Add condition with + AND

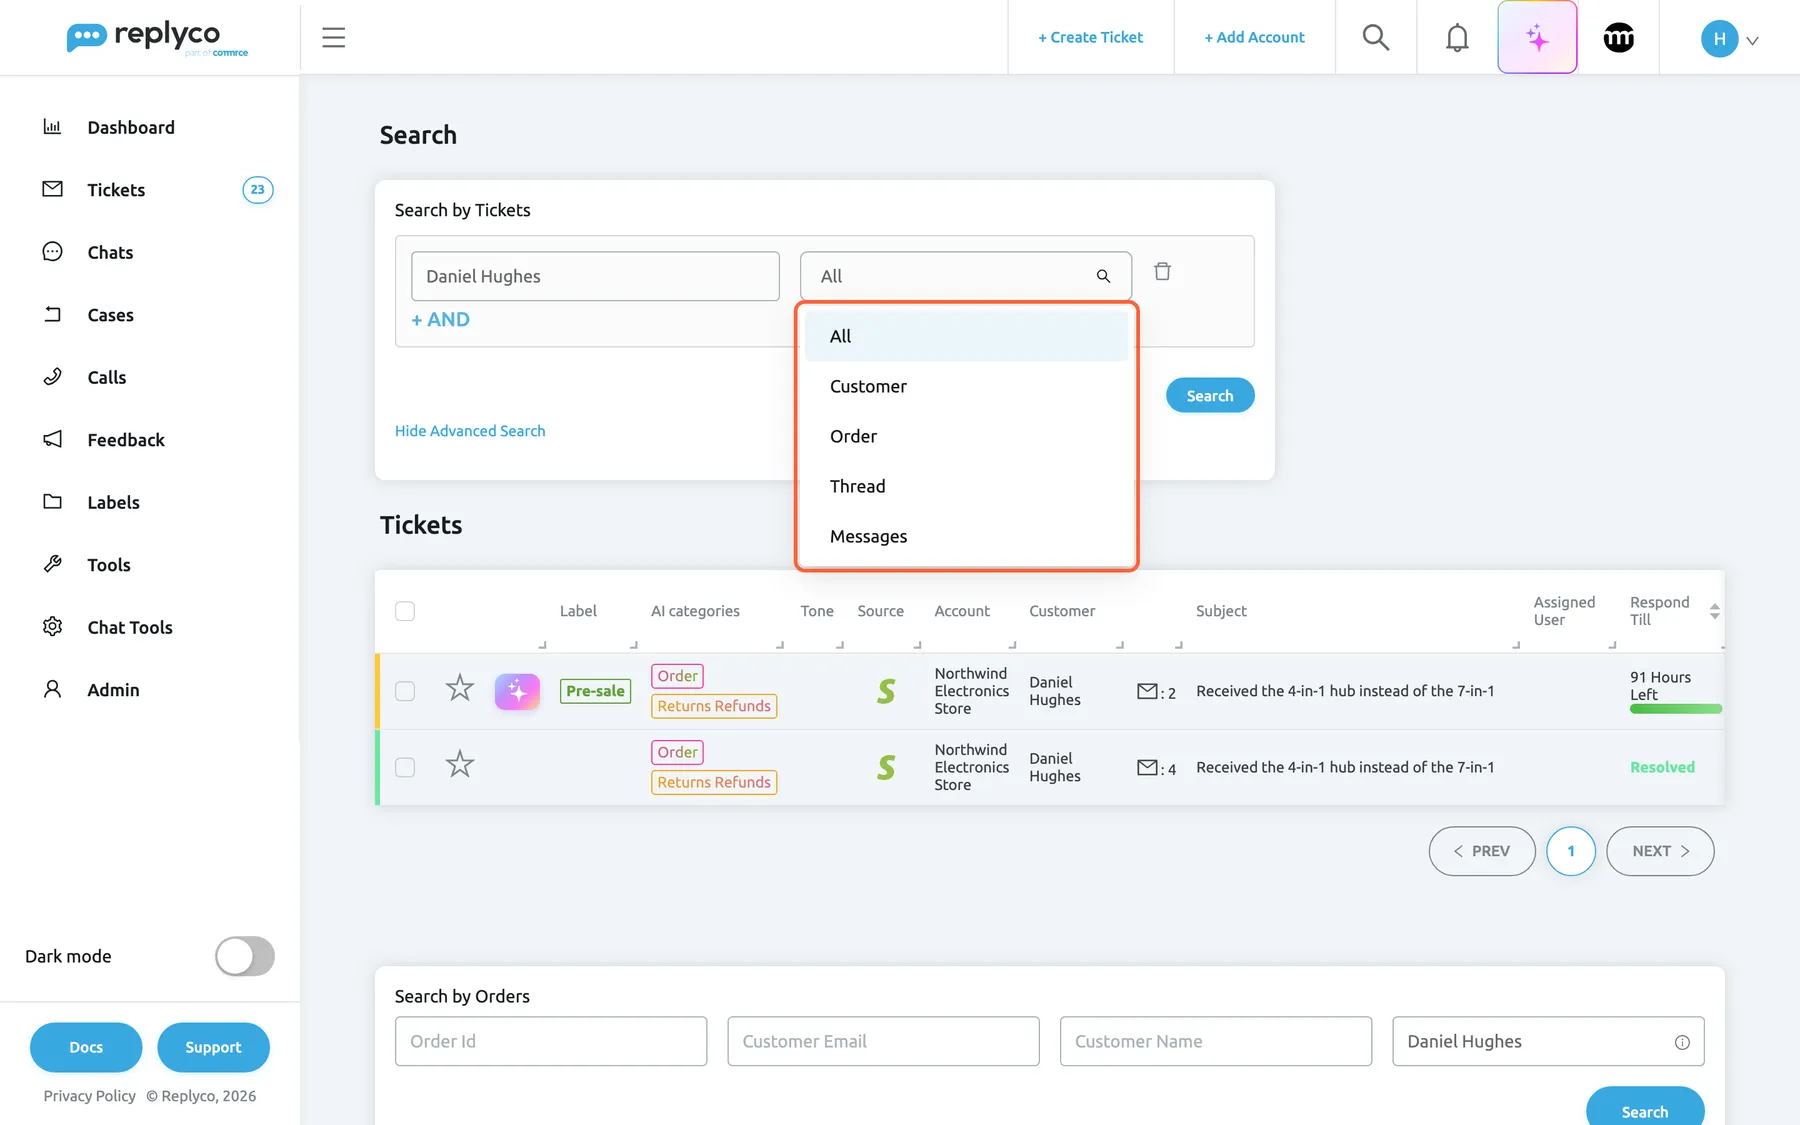(x=440, y=319)
